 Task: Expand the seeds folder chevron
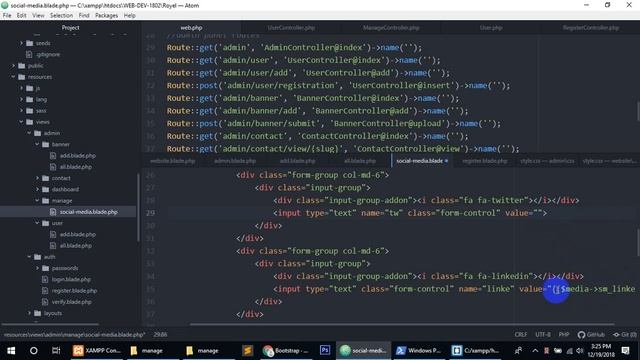[x=21, y=43]
